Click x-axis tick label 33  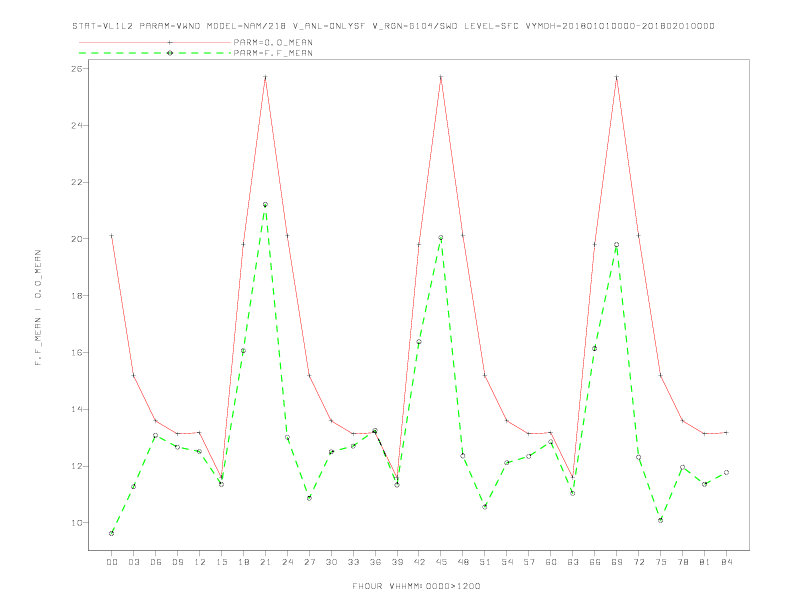[353, 562]
